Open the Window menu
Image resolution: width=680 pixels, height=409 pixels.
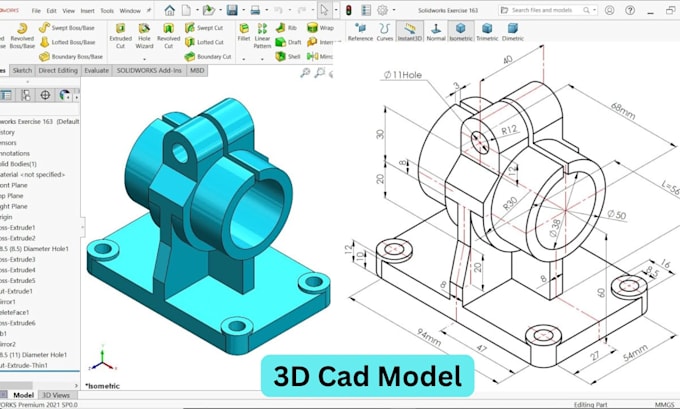point(130,10)
